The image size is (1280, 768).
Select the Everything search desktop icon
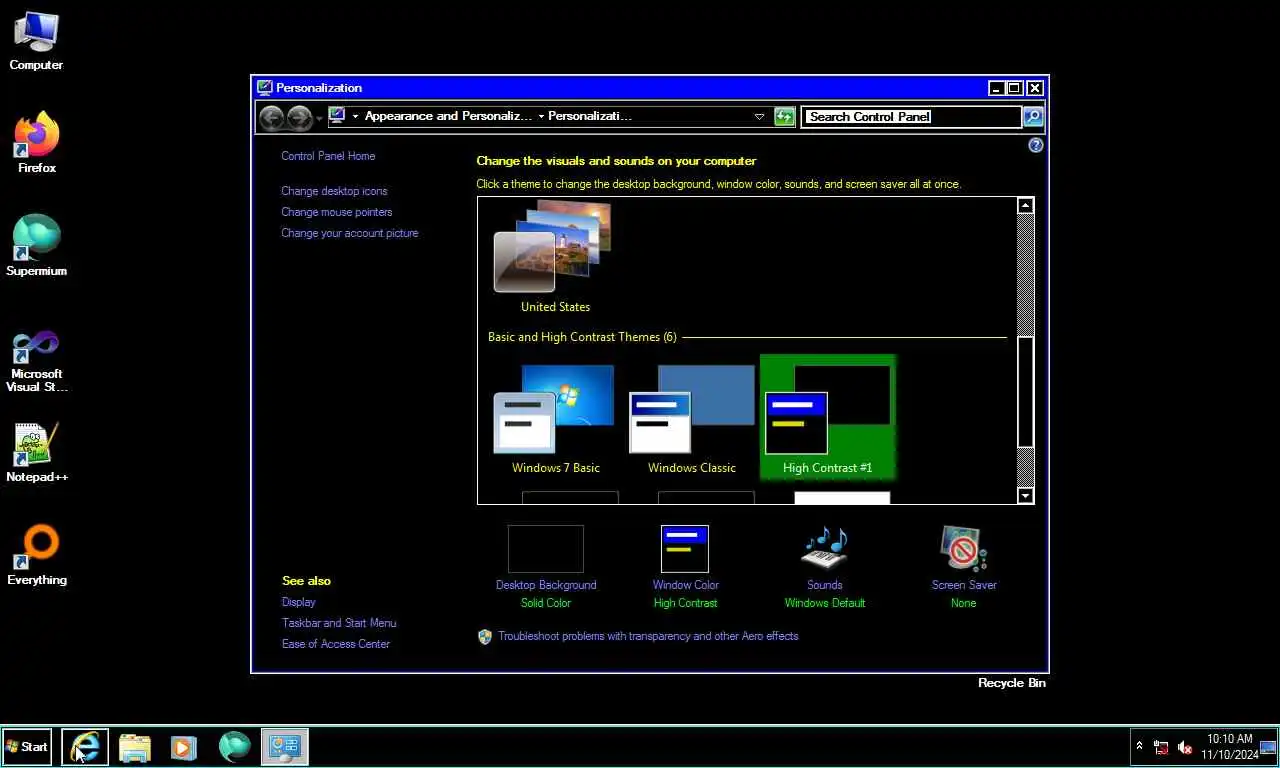tap(36, 555)
